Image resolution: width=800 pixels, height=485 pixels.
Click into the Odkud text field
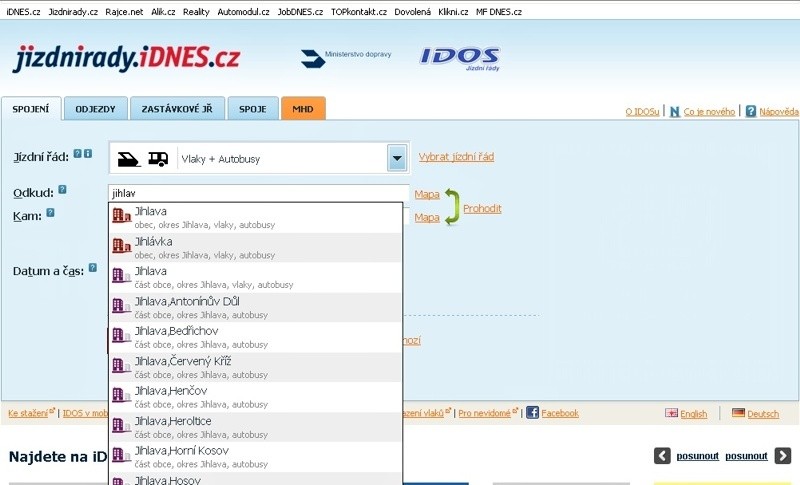point(258,193)
